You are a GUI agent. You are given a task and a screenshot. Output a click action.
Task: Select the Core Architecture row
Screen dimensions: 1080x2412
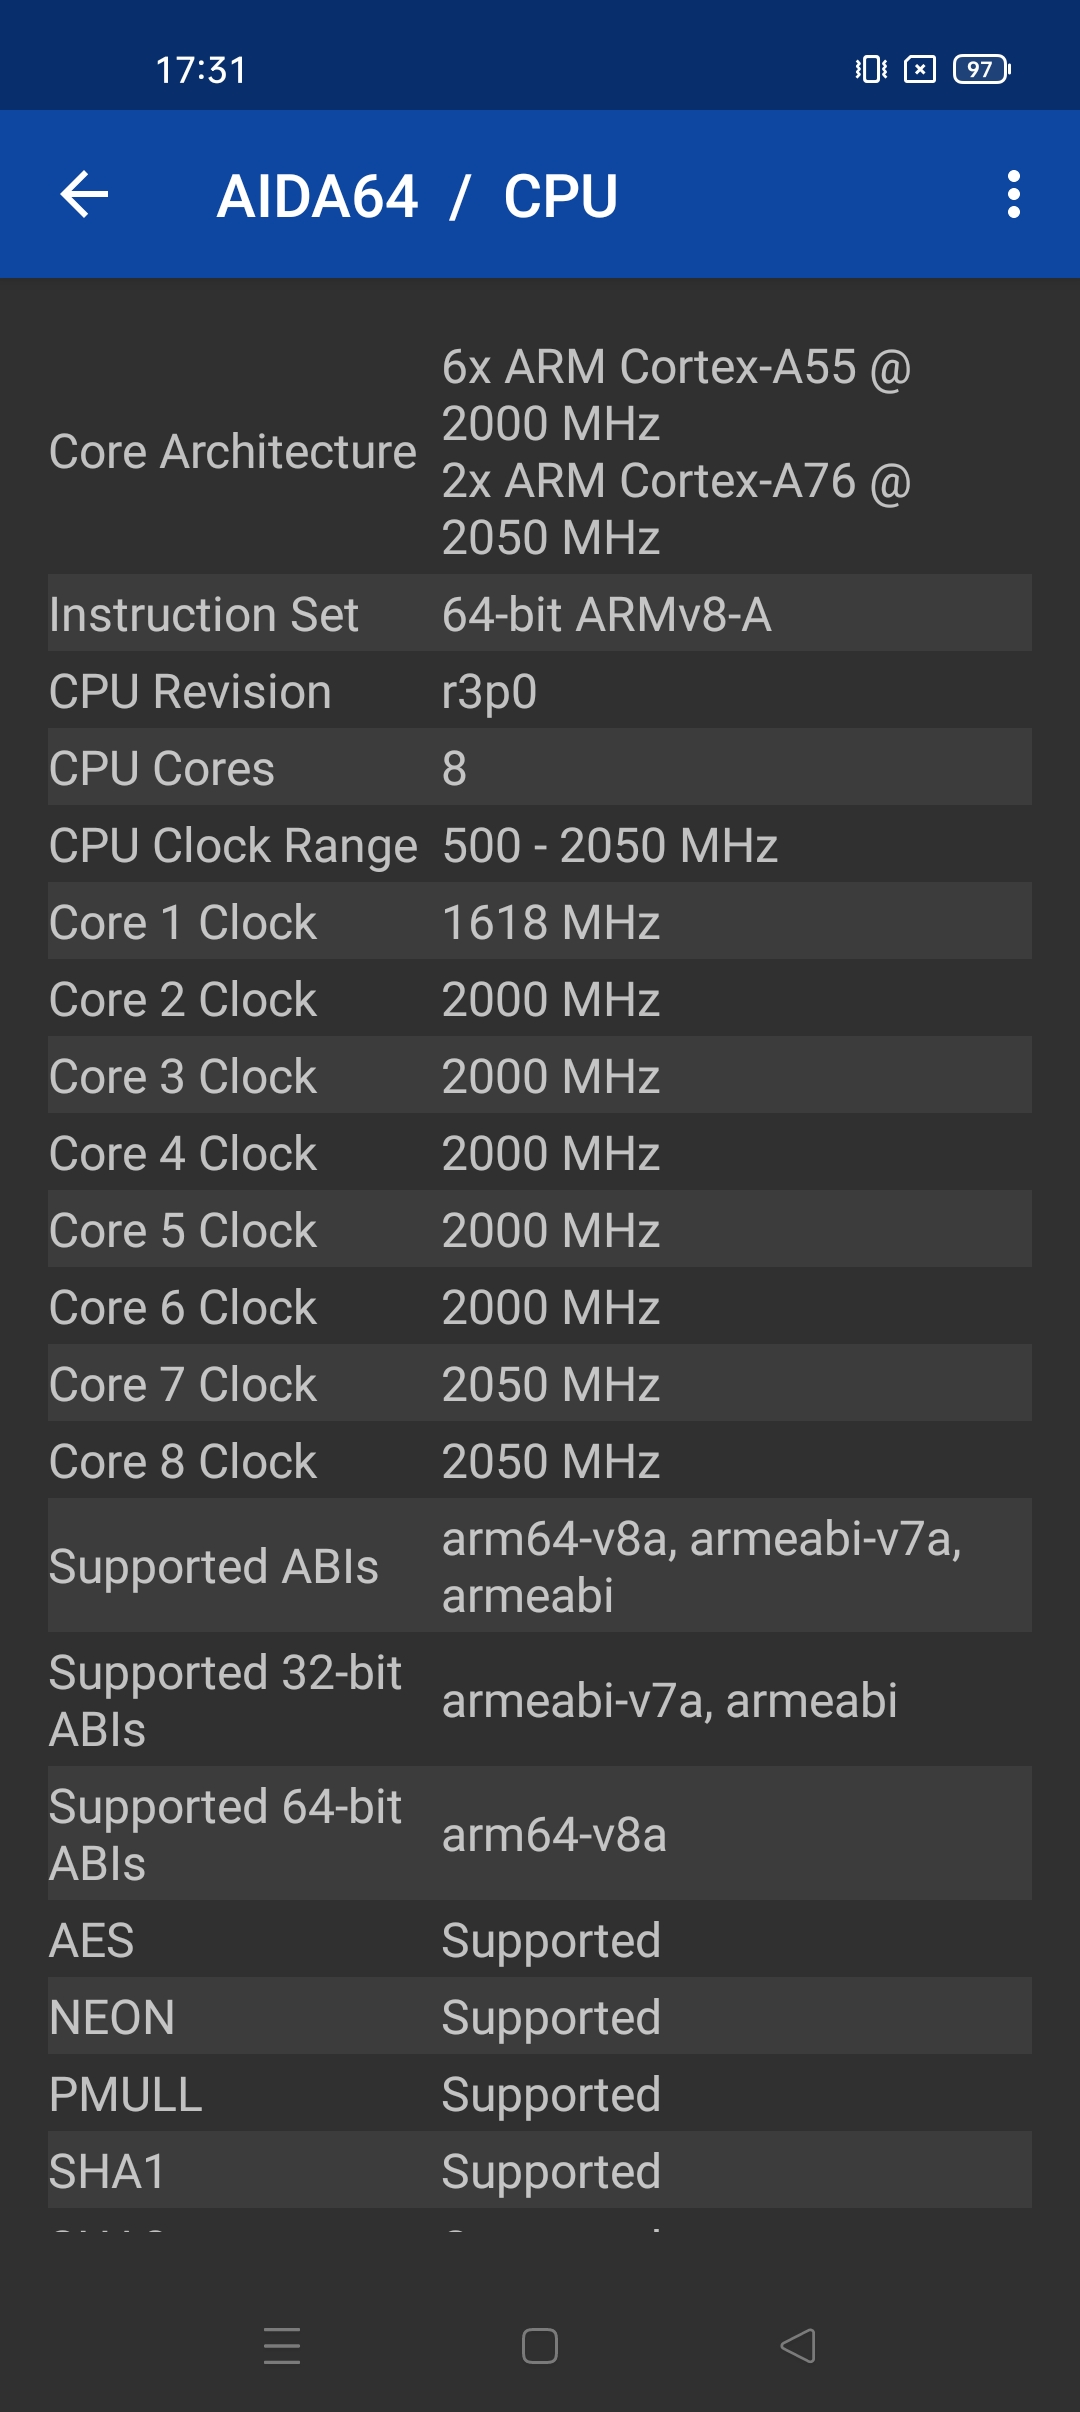coord(540,452)
